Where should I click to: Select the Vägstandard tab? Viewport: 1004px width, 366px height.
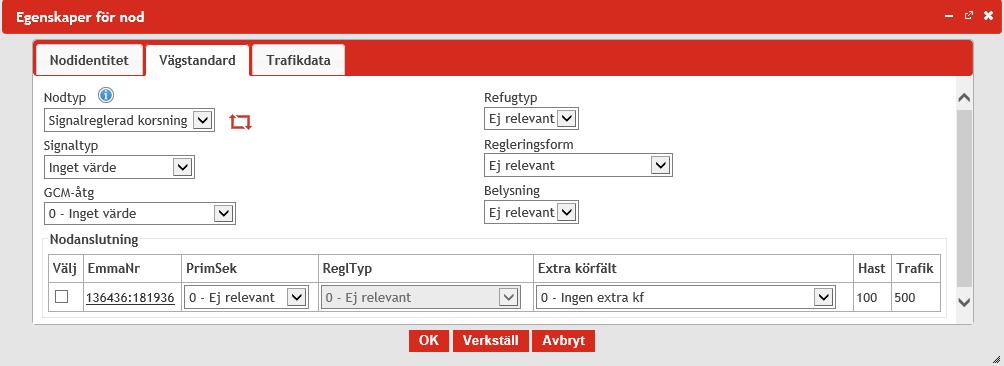click(x=197, y=61)
